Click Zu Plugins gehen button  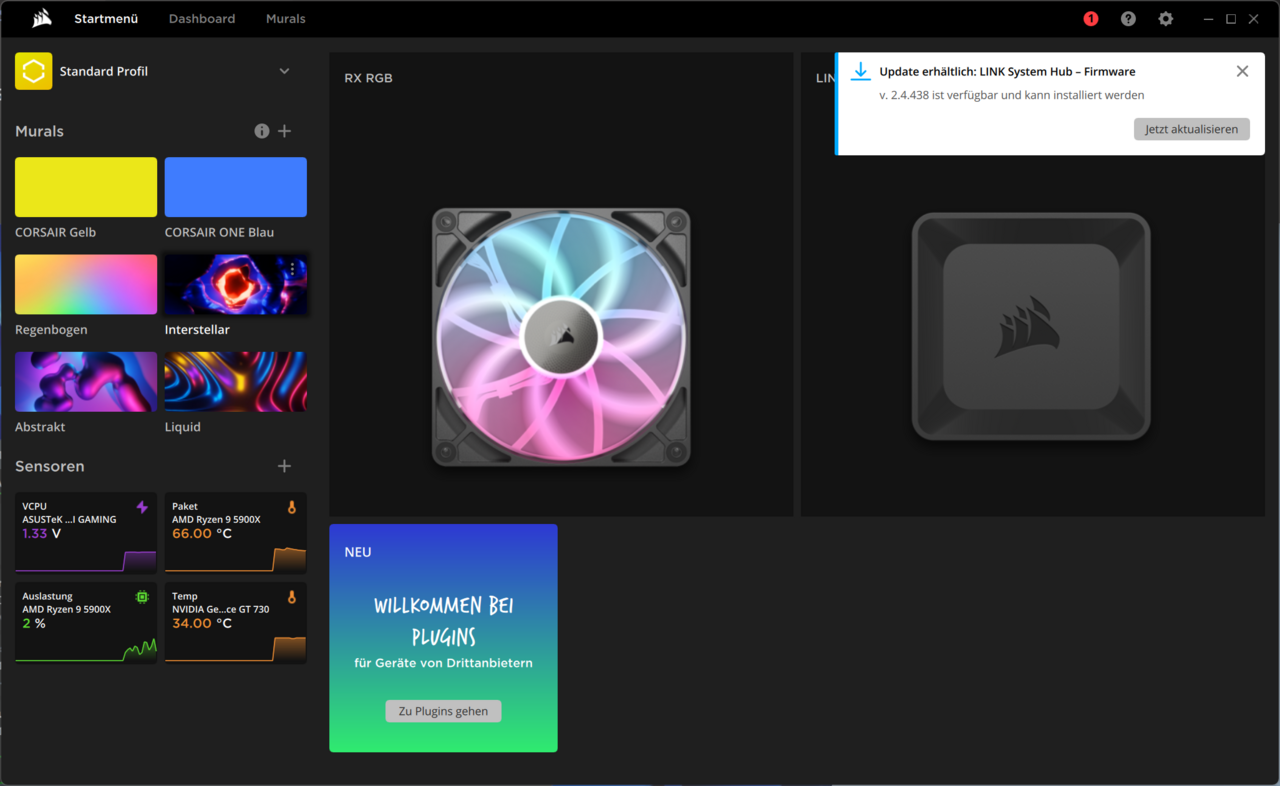point(443,711)
